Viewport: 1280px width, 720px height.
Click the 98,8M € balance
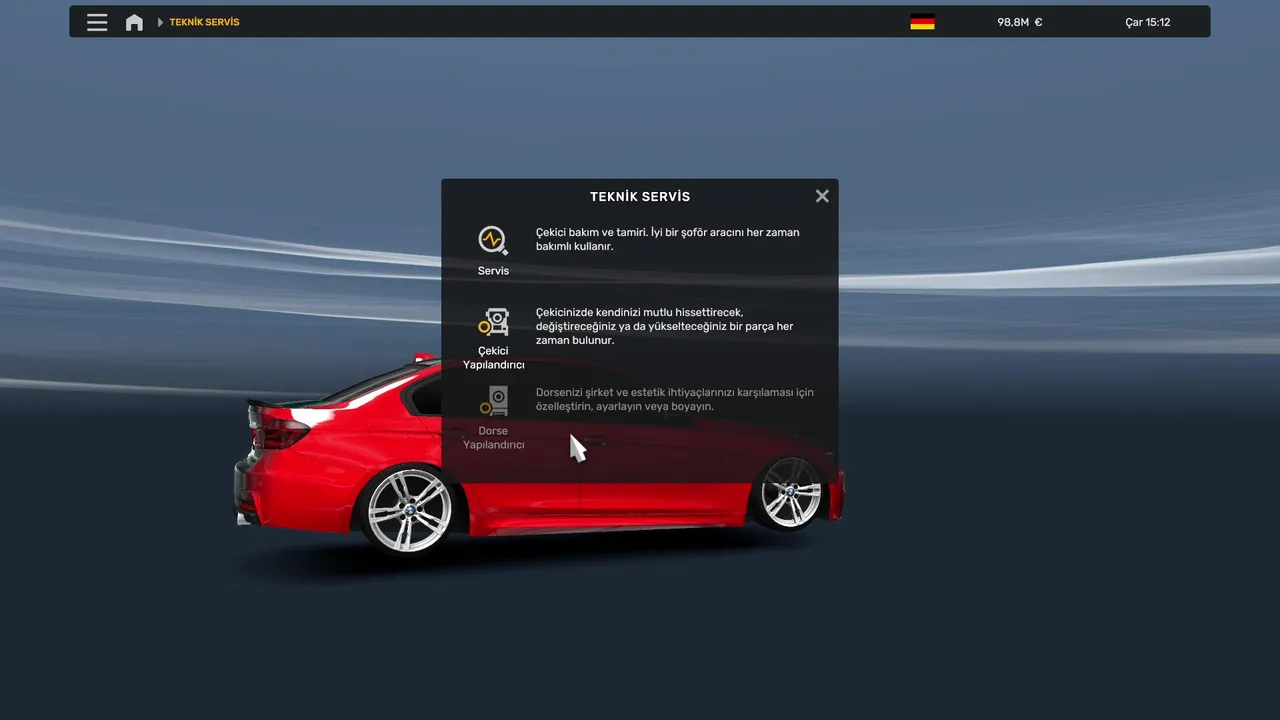pyautogui.click(x=1019, y=22)
